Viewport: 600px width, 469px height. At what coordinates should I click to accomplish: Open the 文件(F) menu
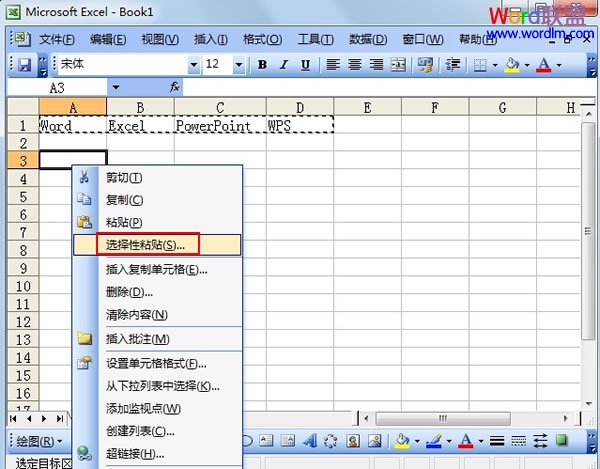[57, 39]
